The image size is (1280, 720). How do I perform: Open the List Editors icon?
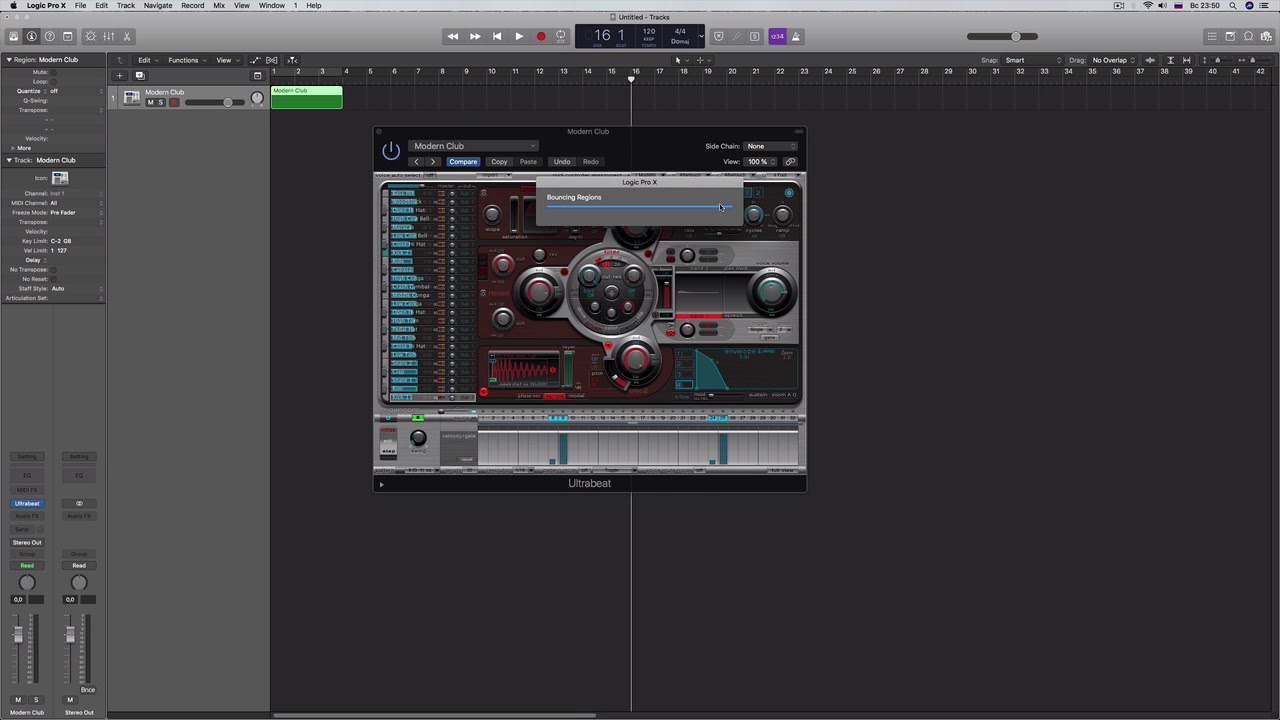1211,37
